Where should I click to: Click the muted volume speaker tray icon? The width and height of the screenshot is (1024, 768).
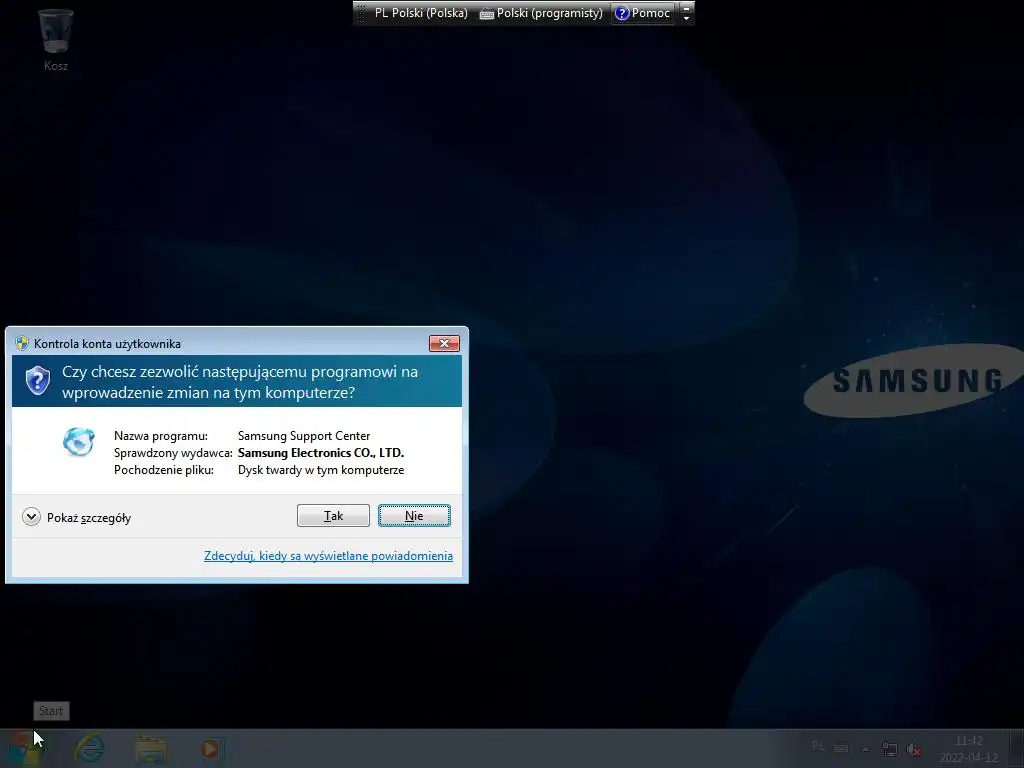click(914, 749)
